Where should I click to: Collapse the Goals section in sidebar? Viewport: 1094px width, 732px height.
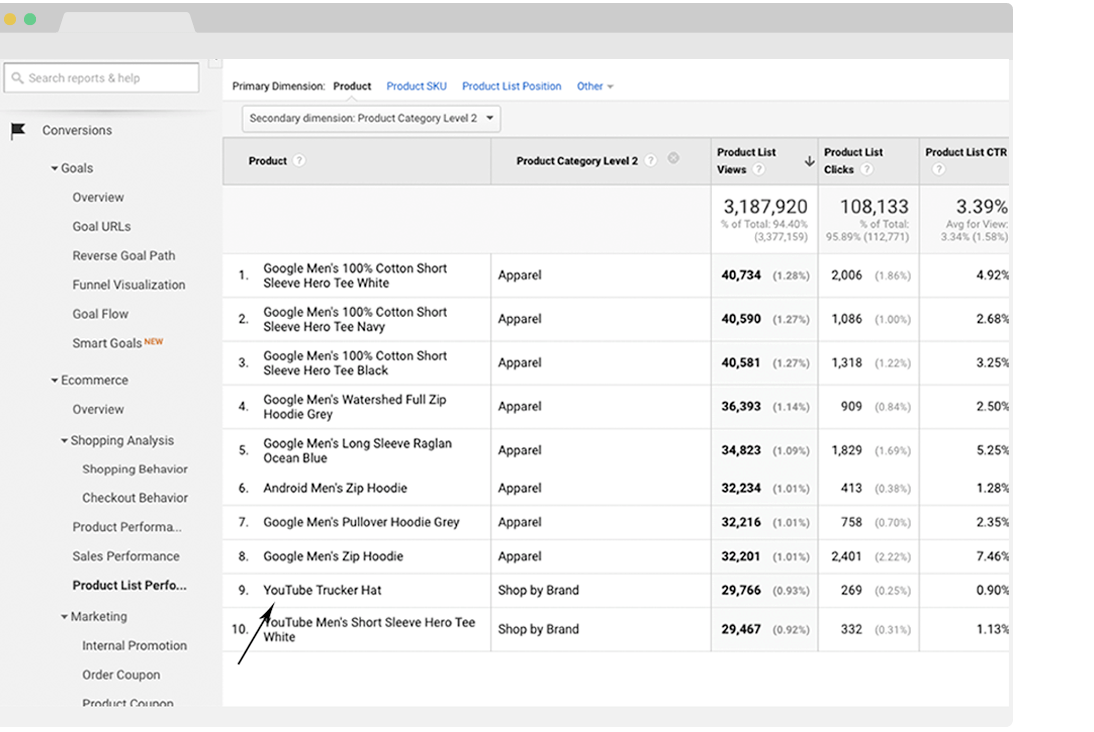[55, 169]
